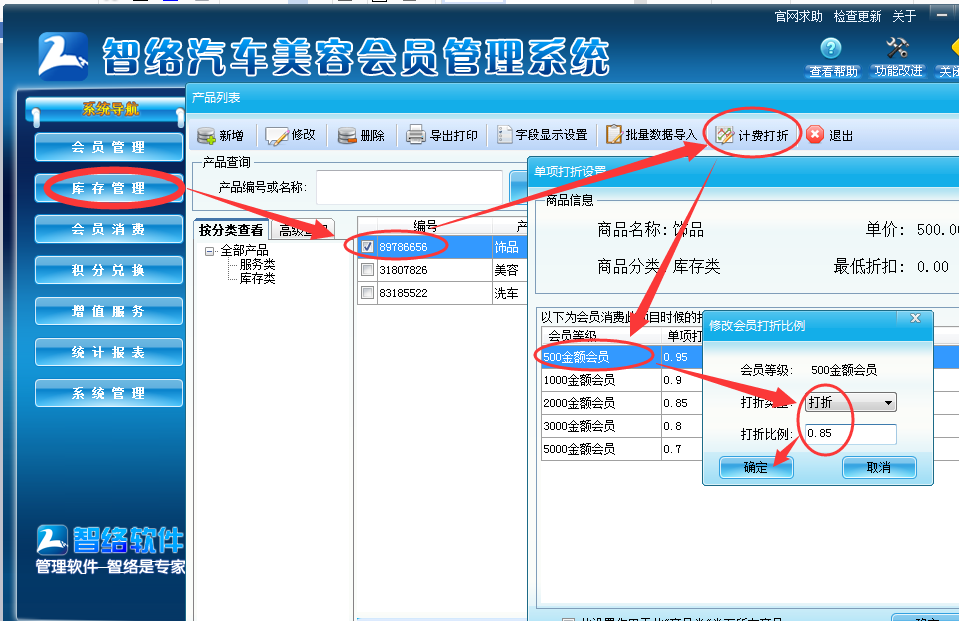Uncheck the box for product 89786656
The width and height of the screenshot is (959, 621).
pos(368,247)
